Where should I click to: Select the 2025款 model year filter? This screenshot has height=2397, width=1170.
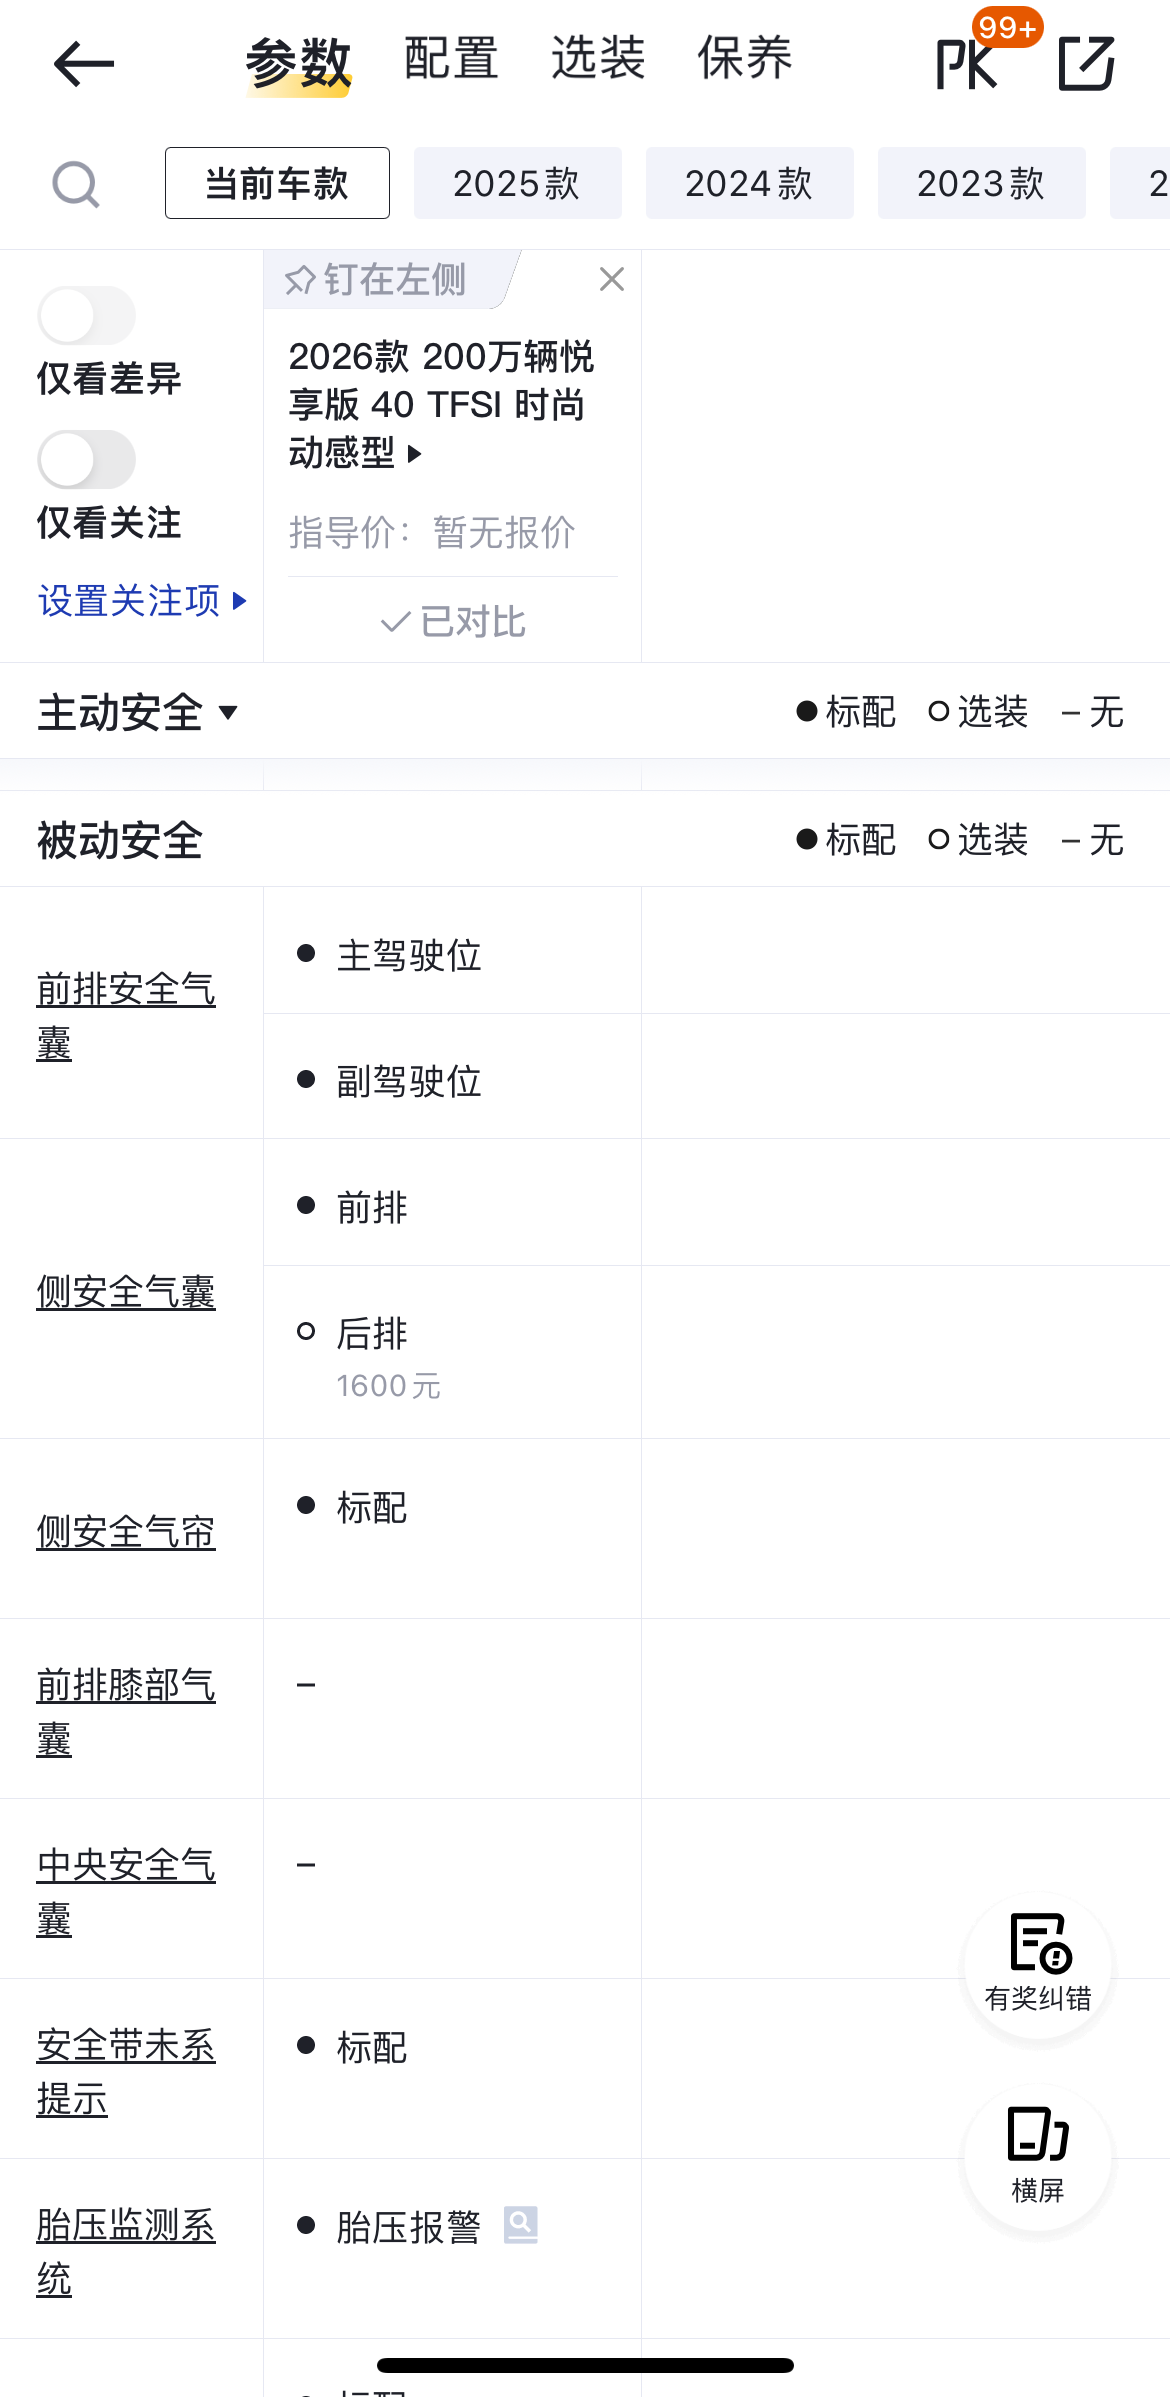[x=517, y=184]
